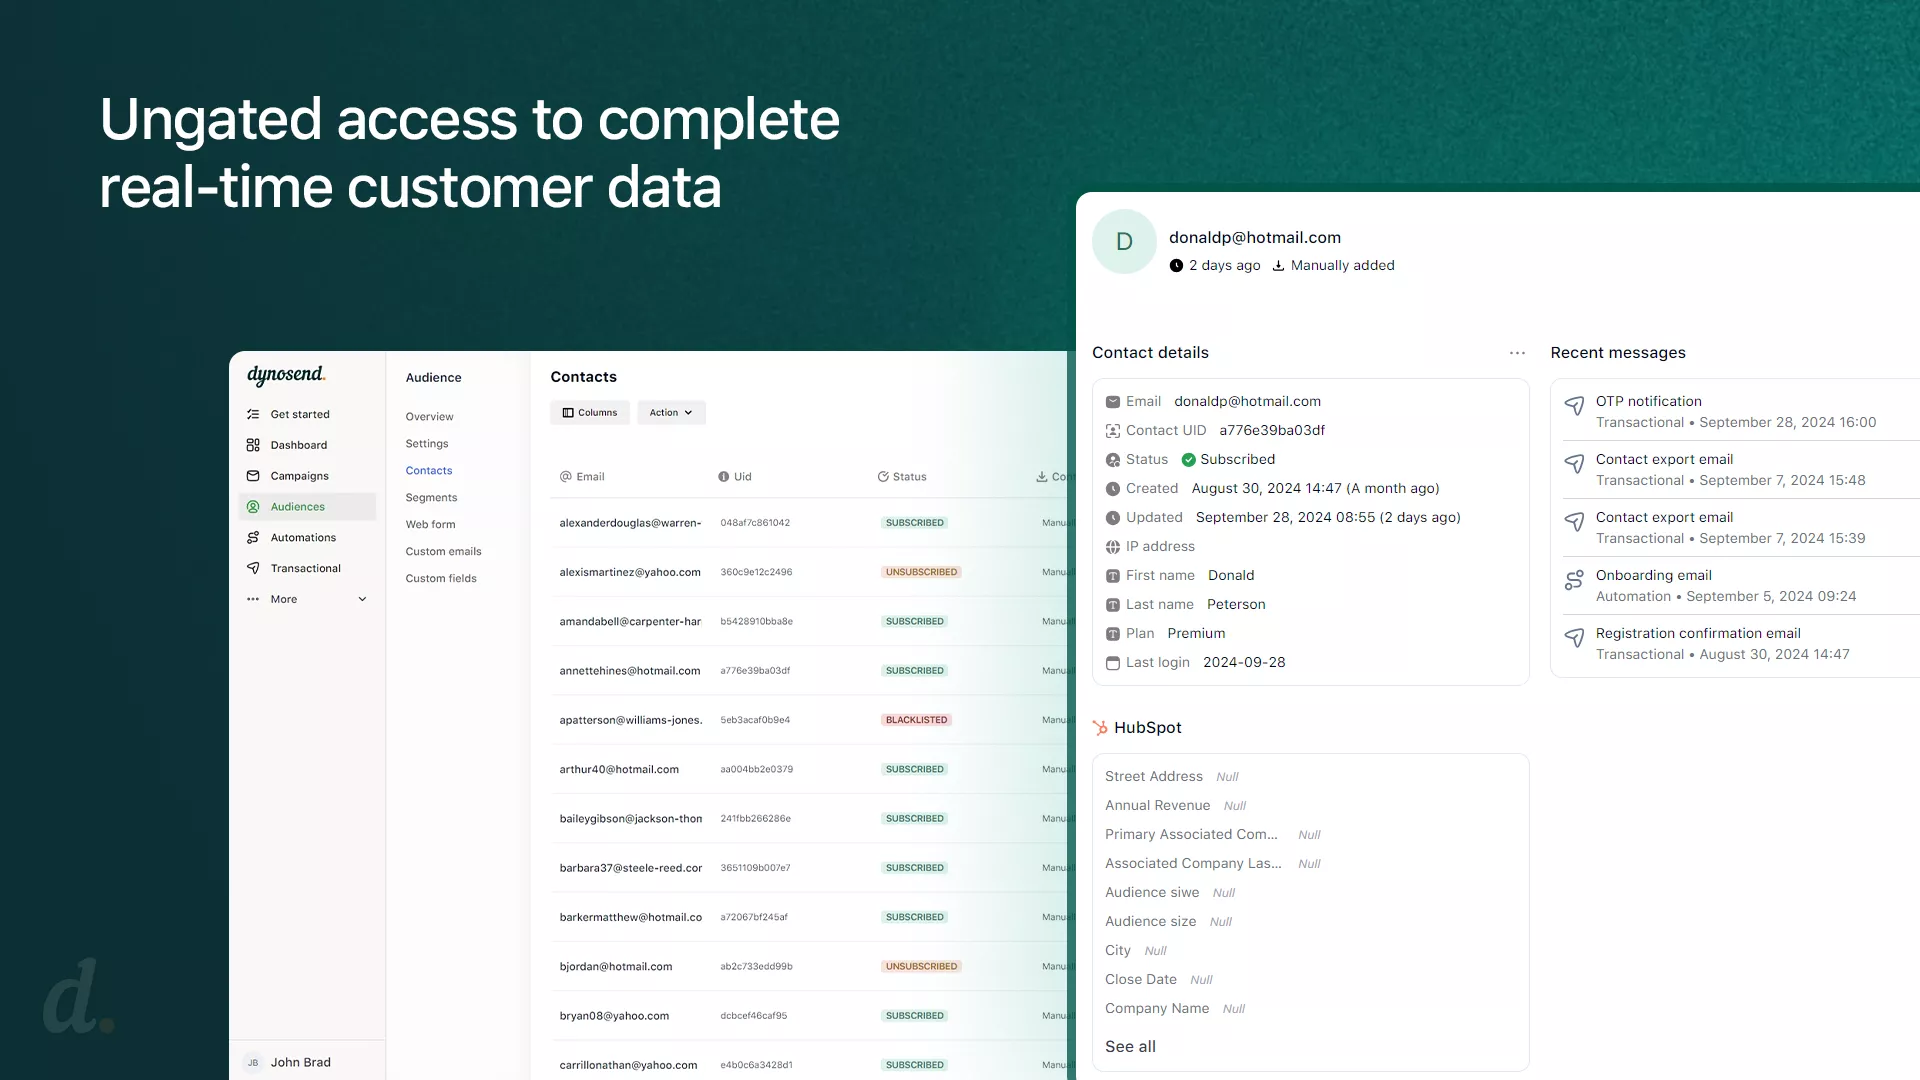
Task: Open the Segments submenu item
Action: pos(431,498)
